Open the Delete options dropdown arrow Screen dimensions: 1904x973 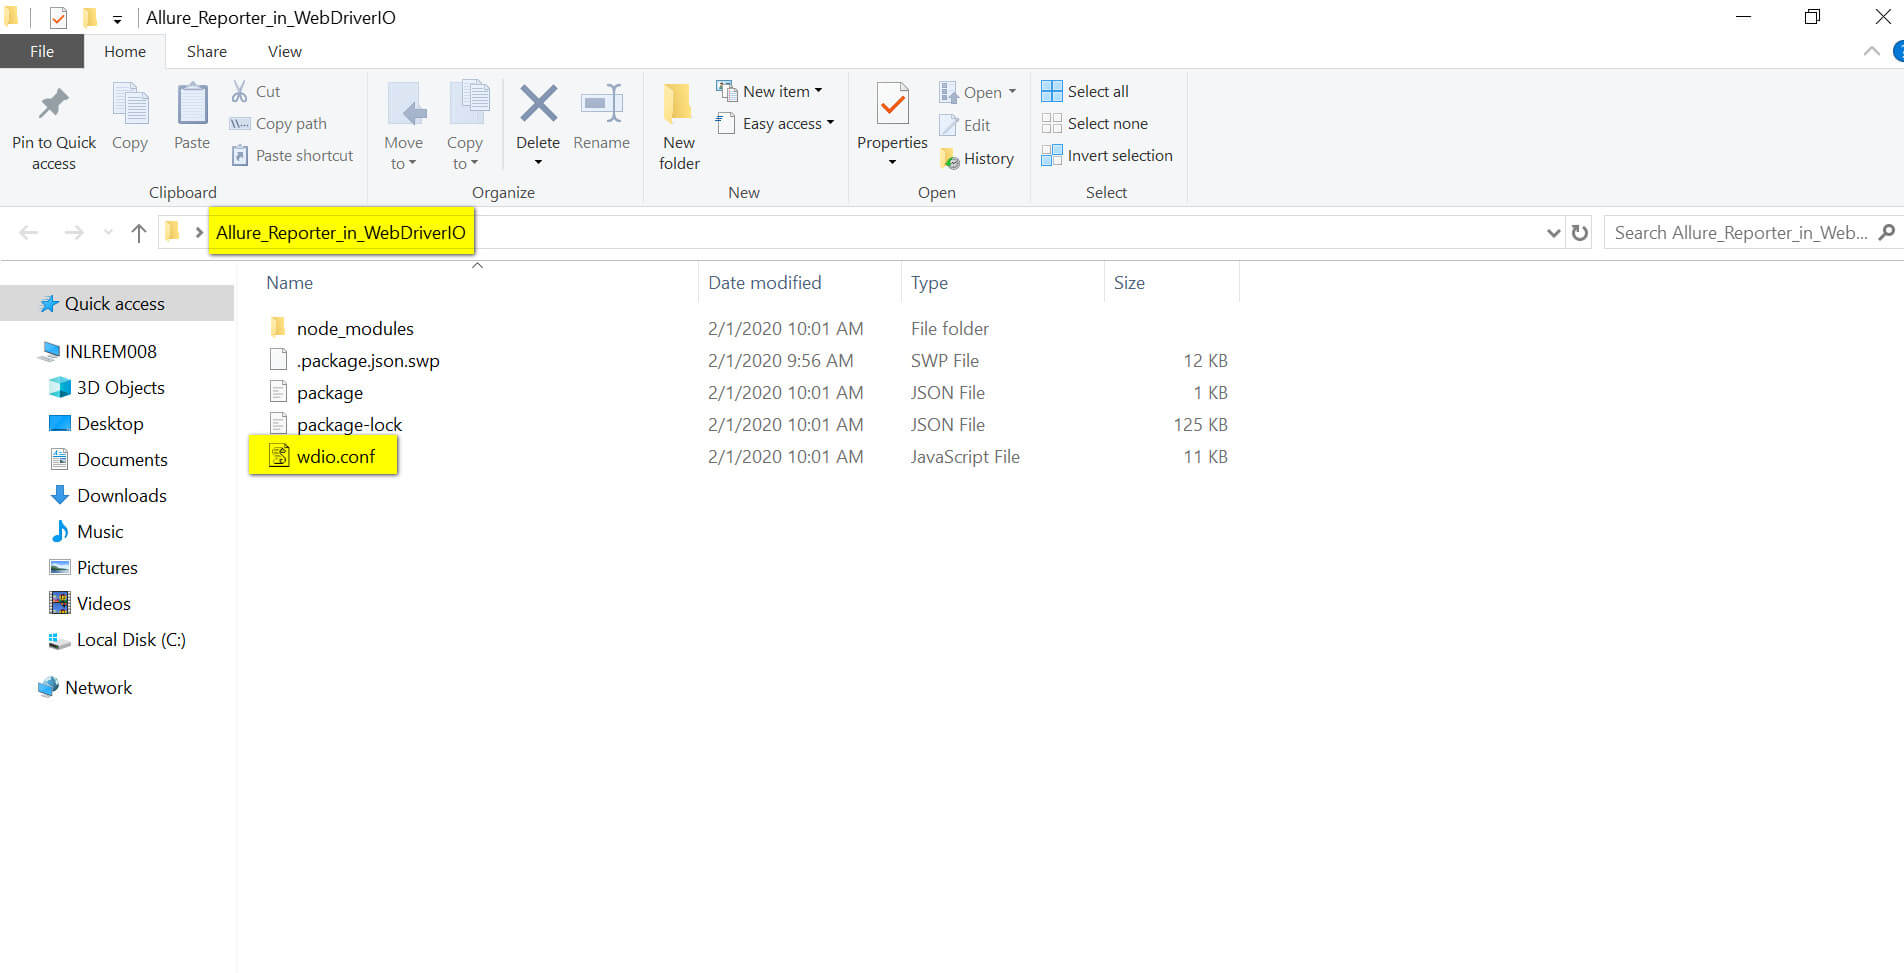[538, 163]
